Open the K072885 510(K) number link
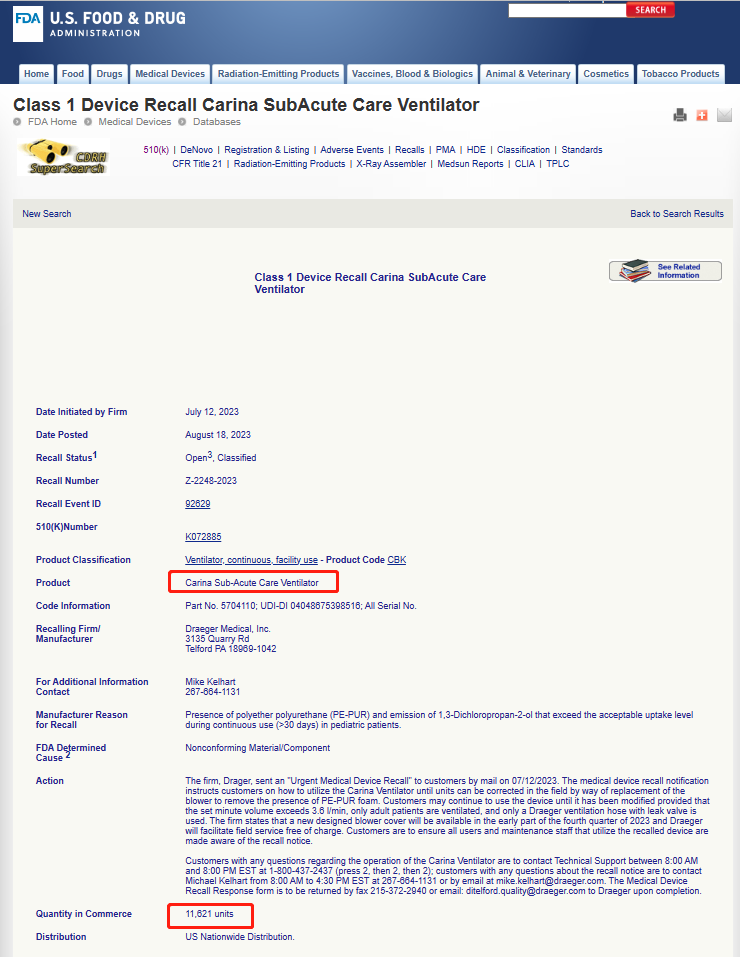Screen dimensions: 740x957 203,537
